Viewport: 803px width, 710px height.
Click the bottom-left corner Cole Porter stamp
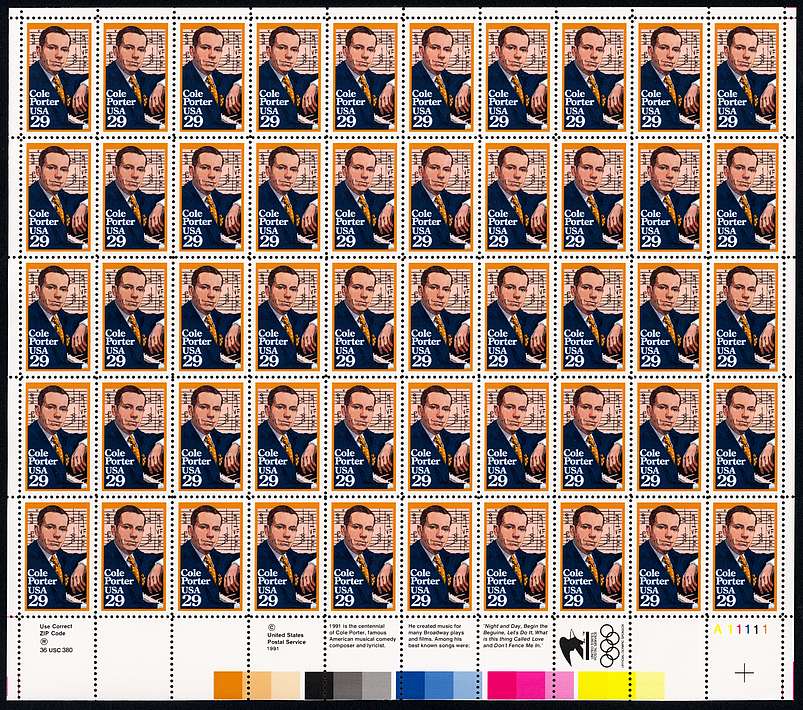(x=57, y=556)
